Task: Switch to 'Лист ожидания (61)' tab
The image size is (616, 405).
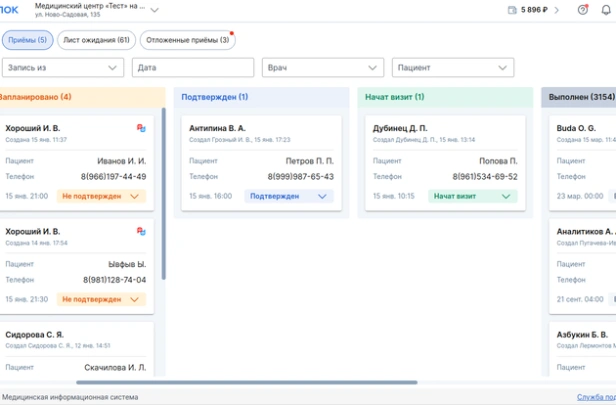Action: (96, 41)
